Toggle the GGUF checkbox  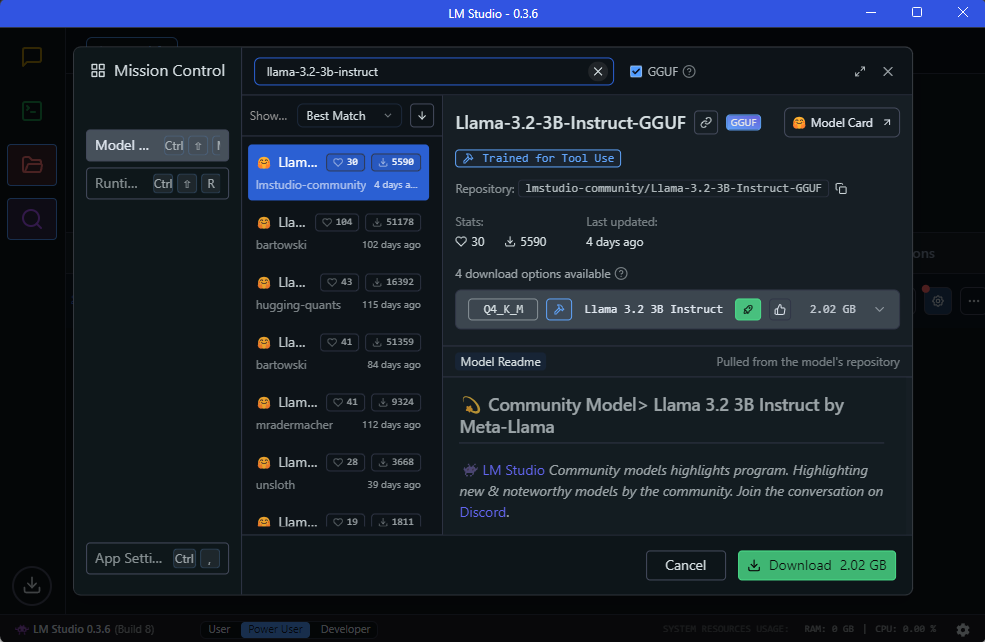pyautogui.click(x=636, y=72)
